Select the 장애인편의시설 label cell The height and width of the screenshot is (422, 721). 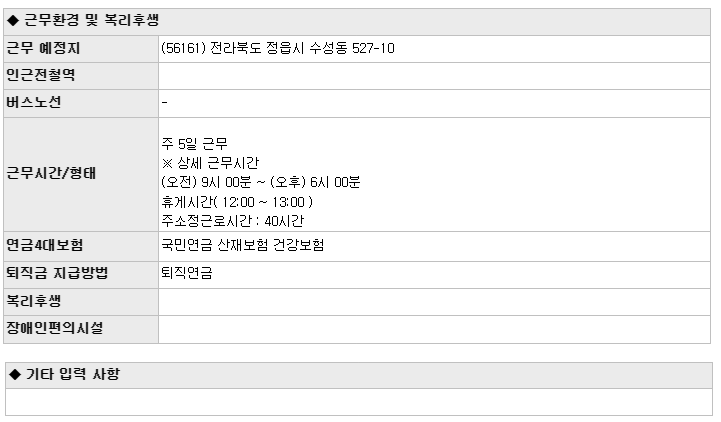tap(81, 329)
